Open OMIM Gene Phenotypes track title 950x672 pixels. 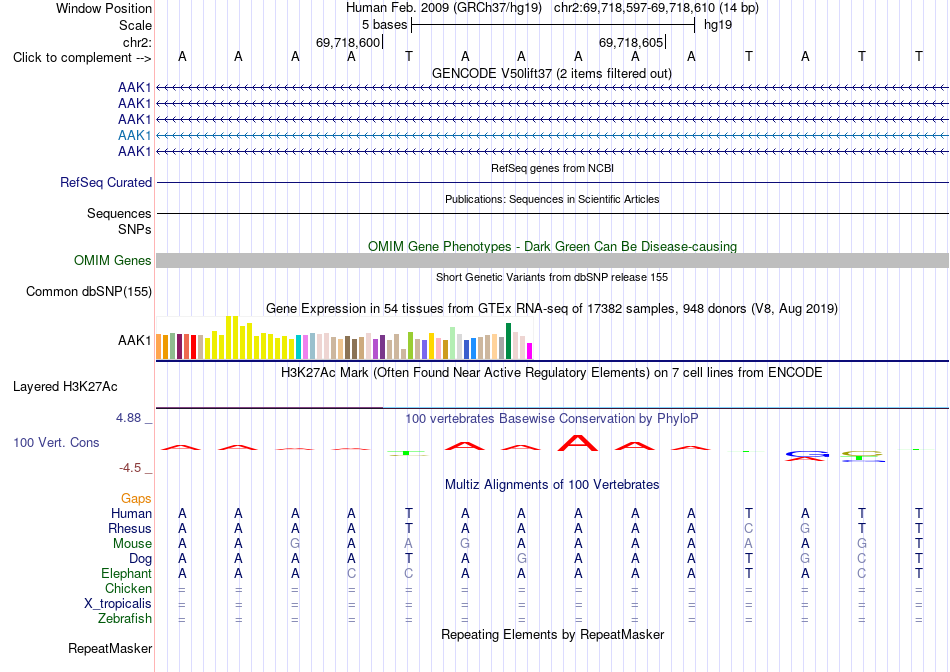(x=552, y=247)
